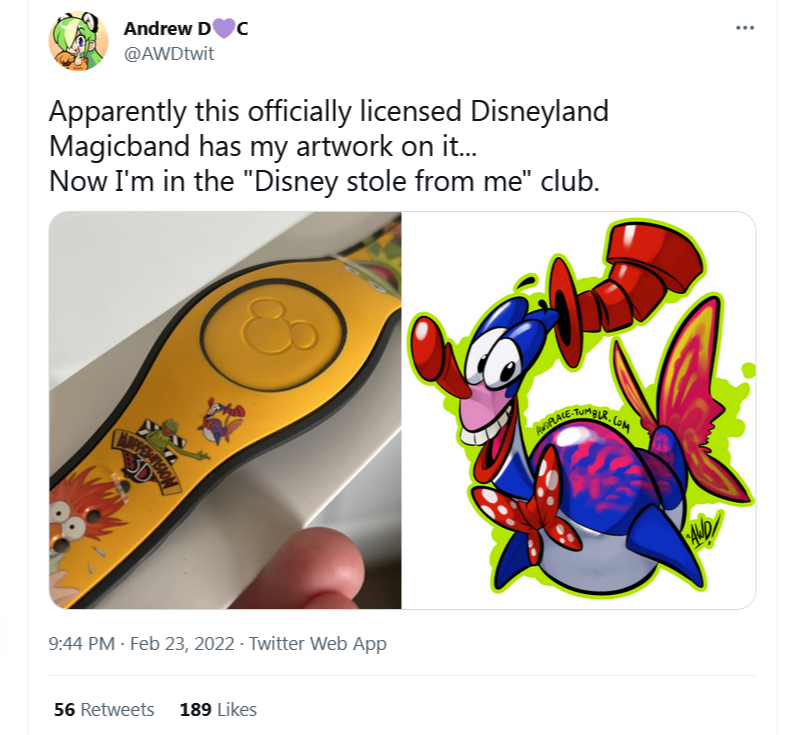Viewport: 785px width, 735px height.
Task: Click the awdplace.tumblr.com watermark text
Action: [x=582, y=421]
